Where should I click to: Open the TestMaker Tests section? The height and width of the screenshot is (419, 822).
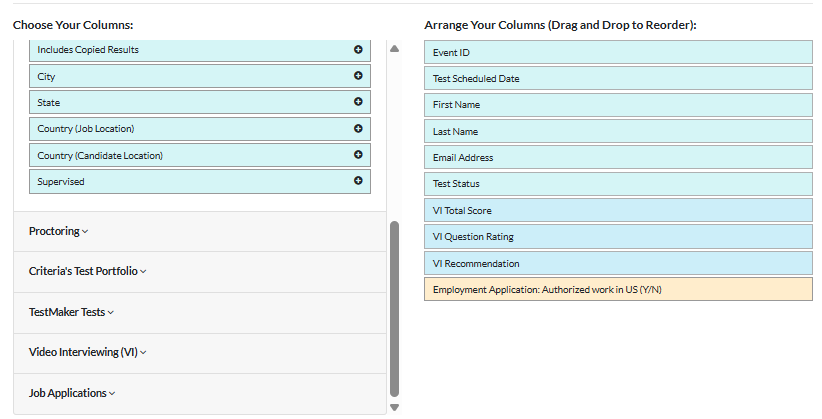[x=71, y=312]
